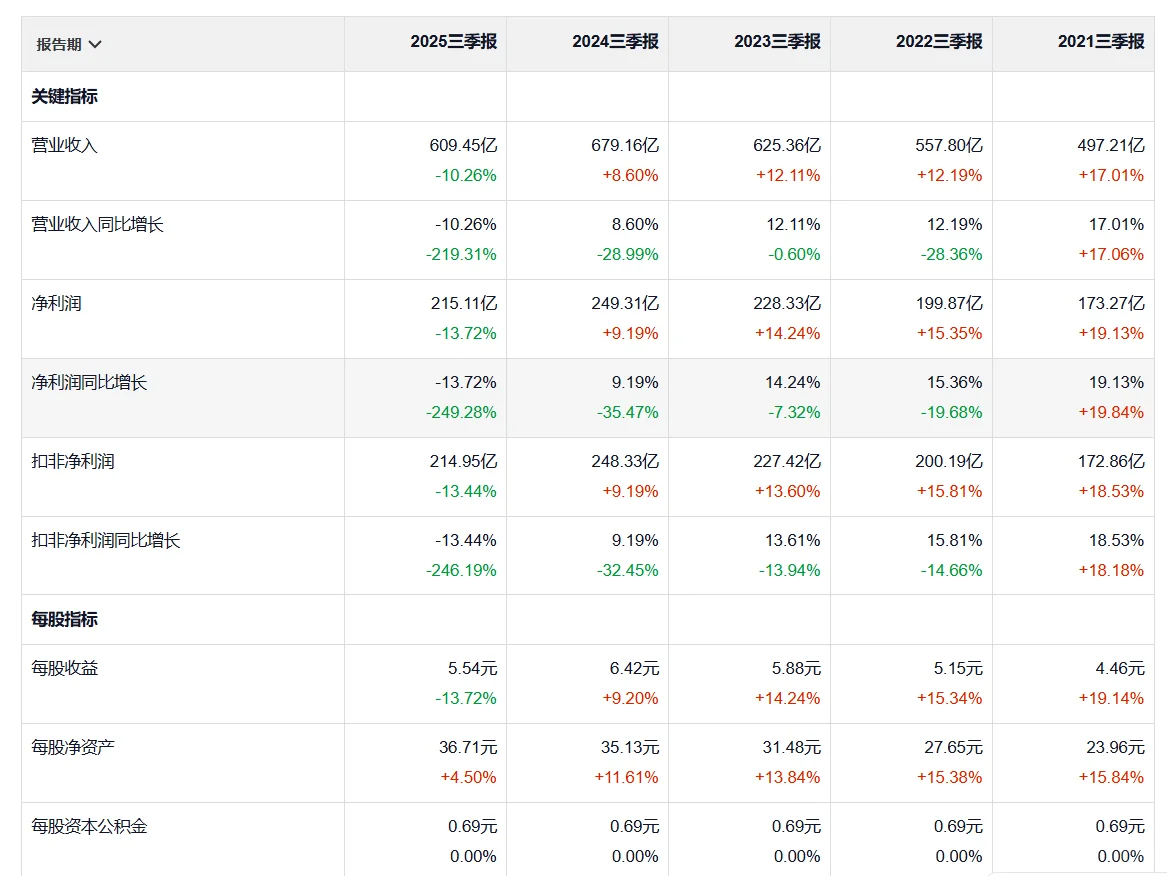Select the 4.46元 earnings per share

coord(1119,668)
